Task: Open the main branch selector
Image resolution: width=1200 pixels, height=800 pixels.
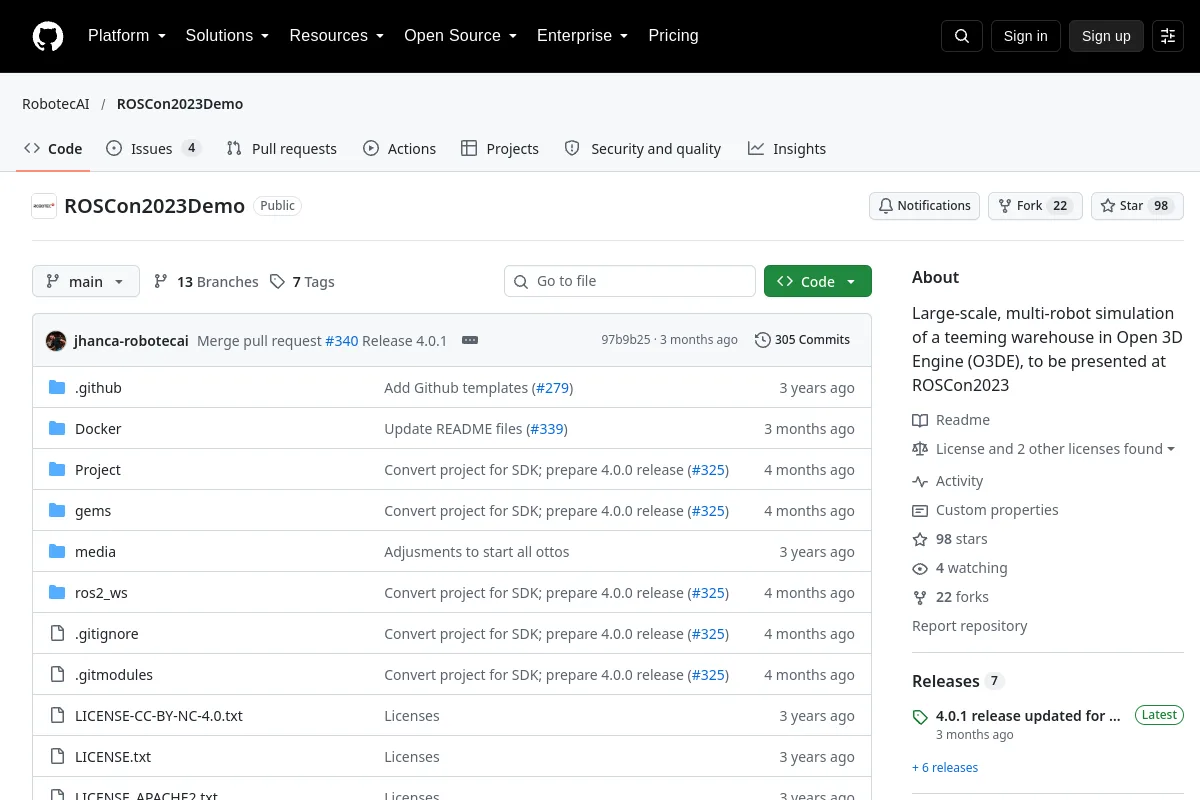Action: click(86, 282)
